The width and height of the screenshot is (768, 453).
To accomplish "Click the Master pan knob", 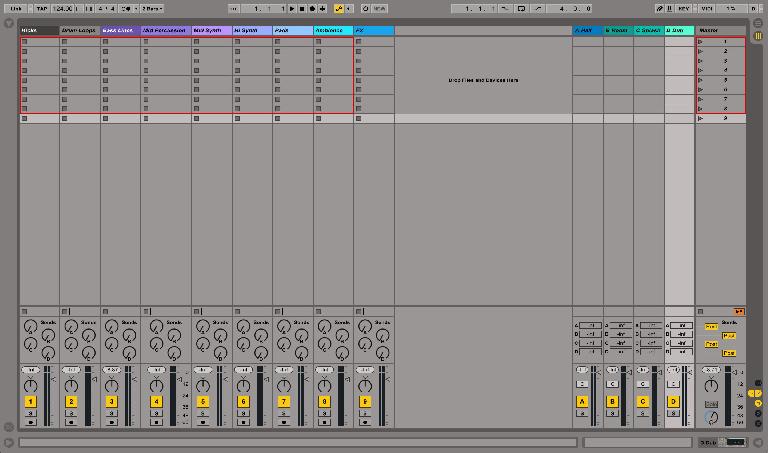I will pyautogui.click(x=711, y=385).
